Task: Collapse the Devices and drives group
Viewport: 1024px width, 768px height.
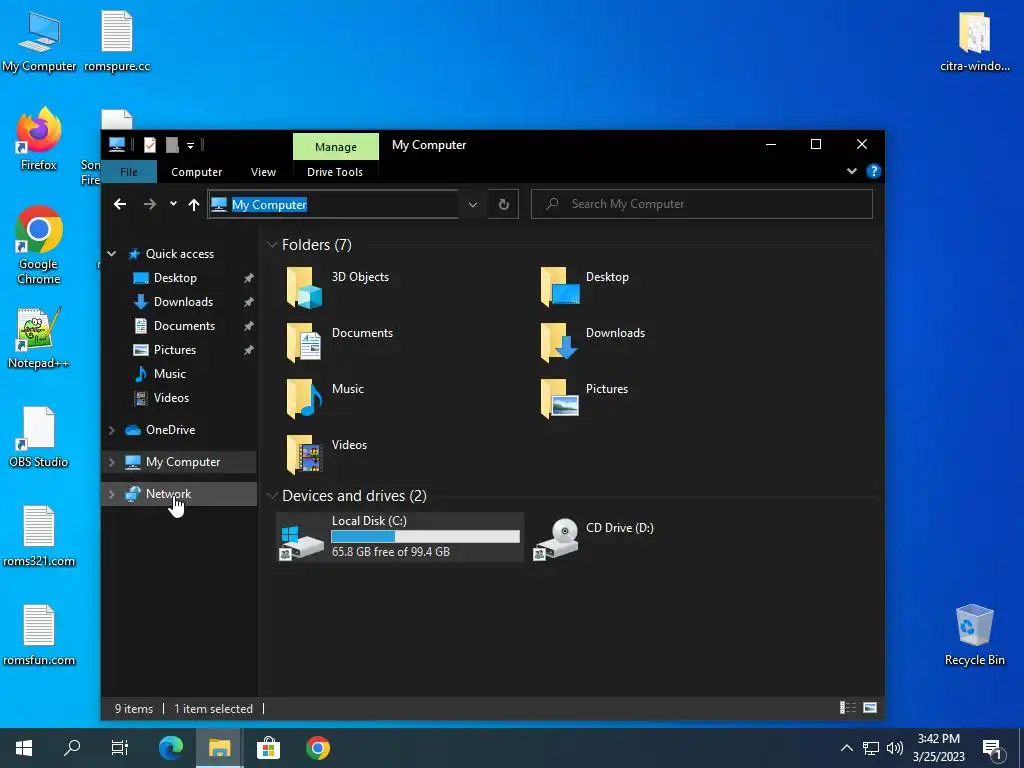Action: click(x=272, y=496)
